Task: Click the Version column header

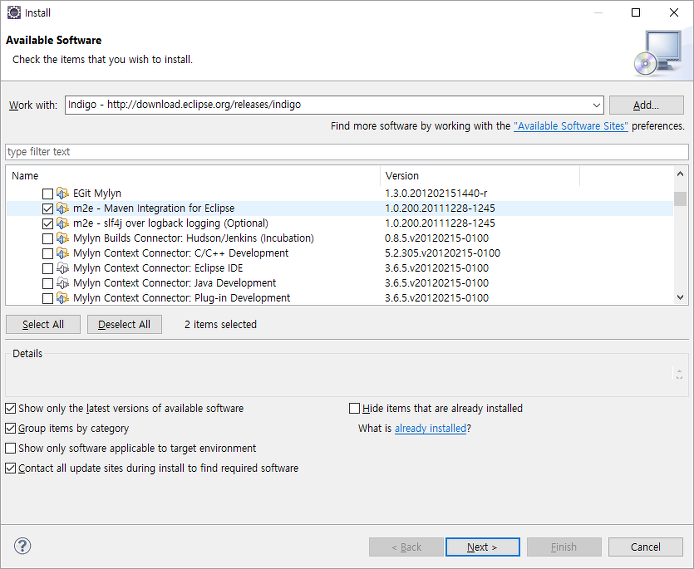Action: (x=480, y=176)
